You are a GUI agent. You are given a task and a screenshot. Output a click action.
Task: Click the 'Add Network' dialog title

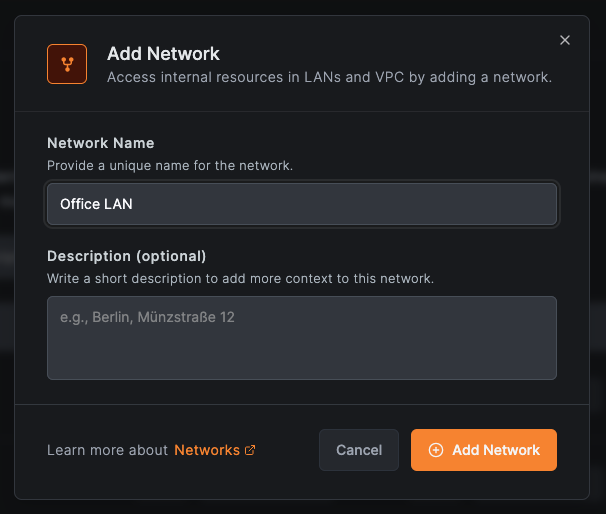pyautogui.click(x=163, y=54)
